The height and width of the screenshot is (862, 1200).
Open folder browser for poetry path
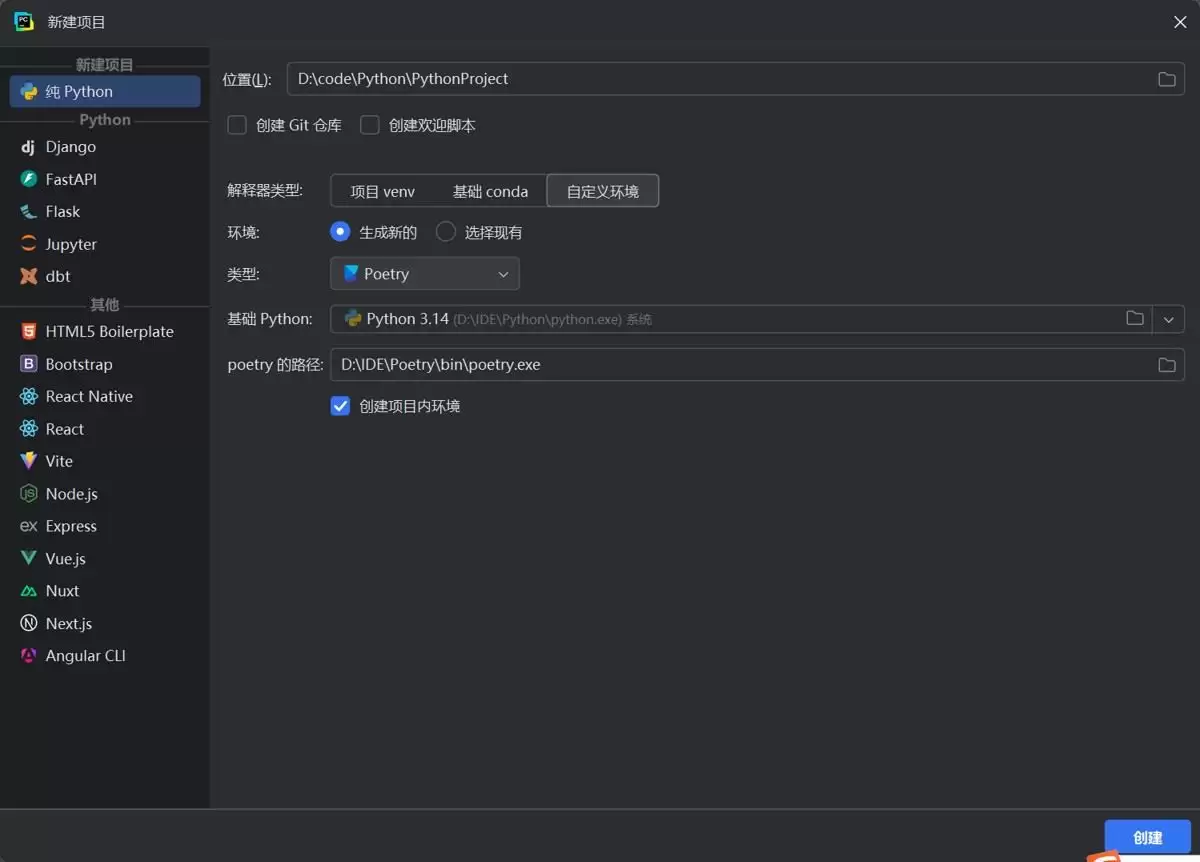1166,365
